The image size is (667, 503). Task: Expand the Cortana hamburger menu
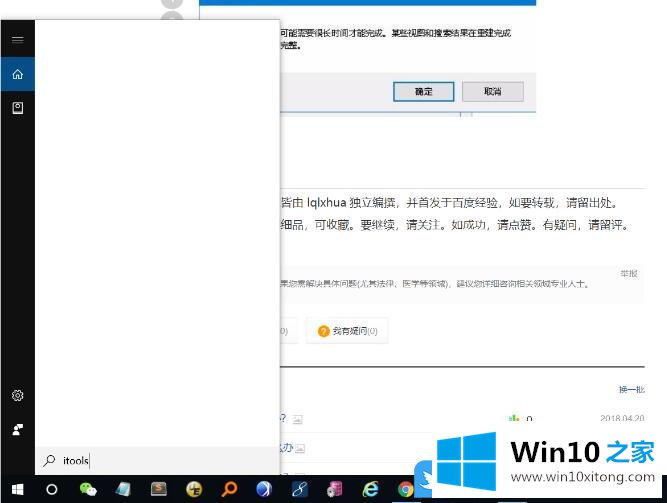point(17,40)
